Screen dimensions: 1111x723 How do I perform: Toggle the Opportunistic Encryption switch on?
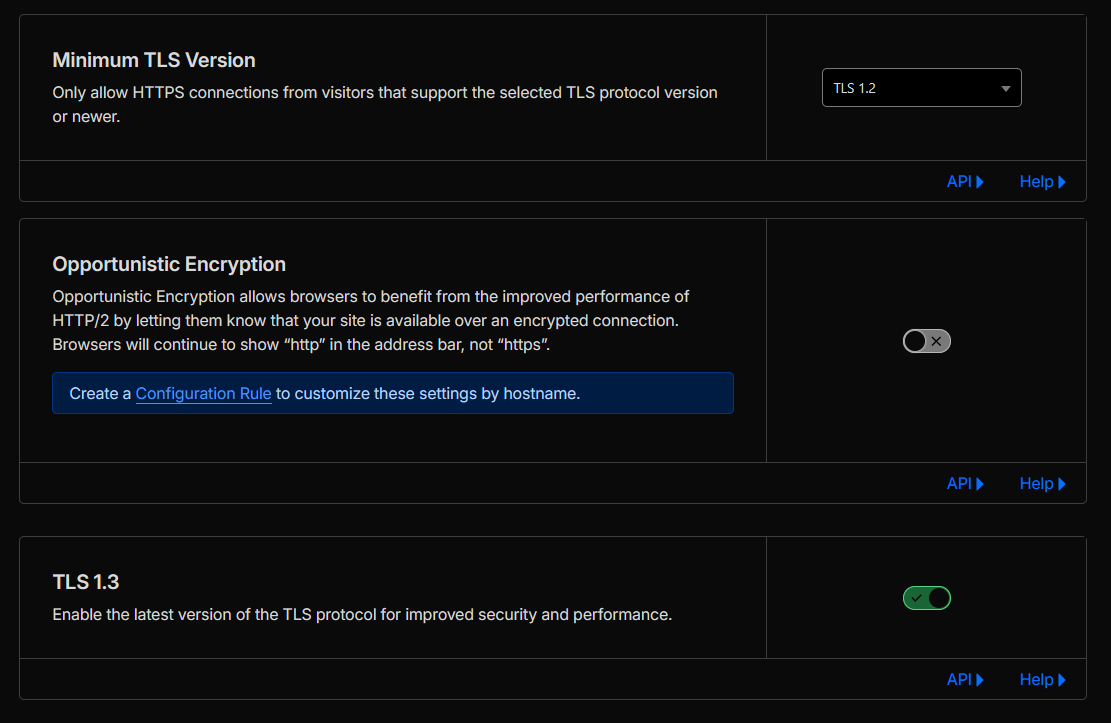(926, 341)
